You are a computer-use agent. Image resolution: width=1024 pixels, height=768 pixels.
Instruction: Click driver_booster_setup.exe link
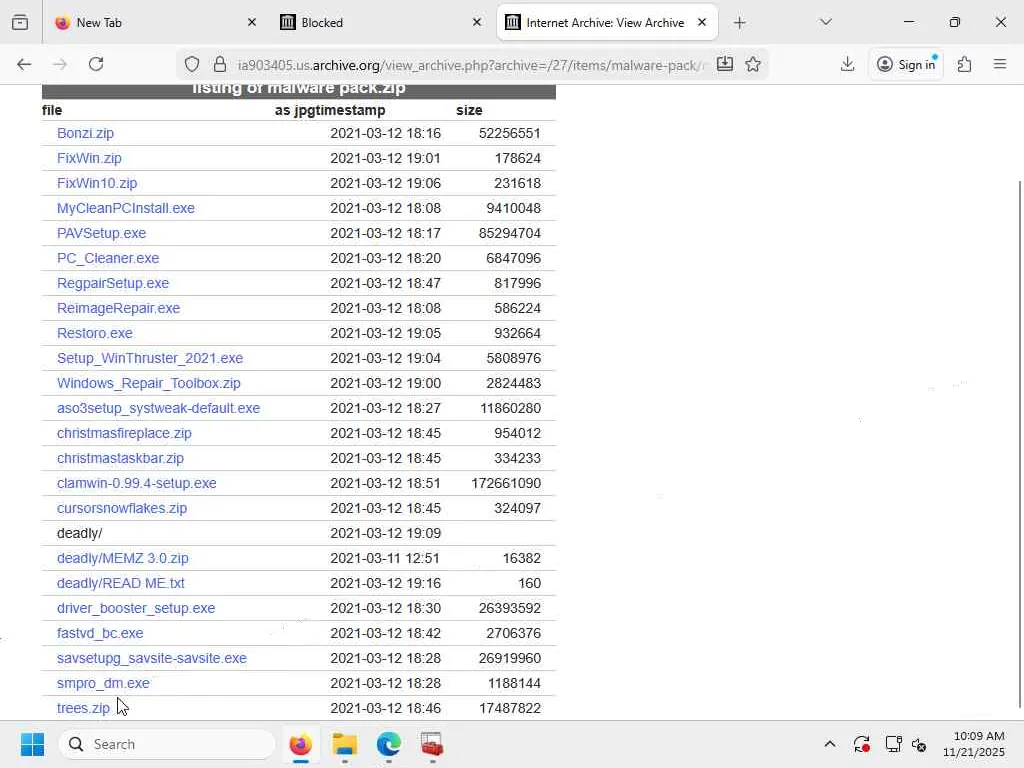(x=136, y=608)
